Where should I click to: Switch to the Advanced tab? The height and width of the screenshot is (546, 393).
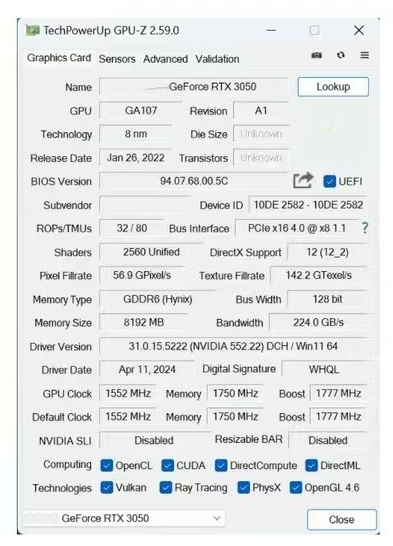pos(165,59)
